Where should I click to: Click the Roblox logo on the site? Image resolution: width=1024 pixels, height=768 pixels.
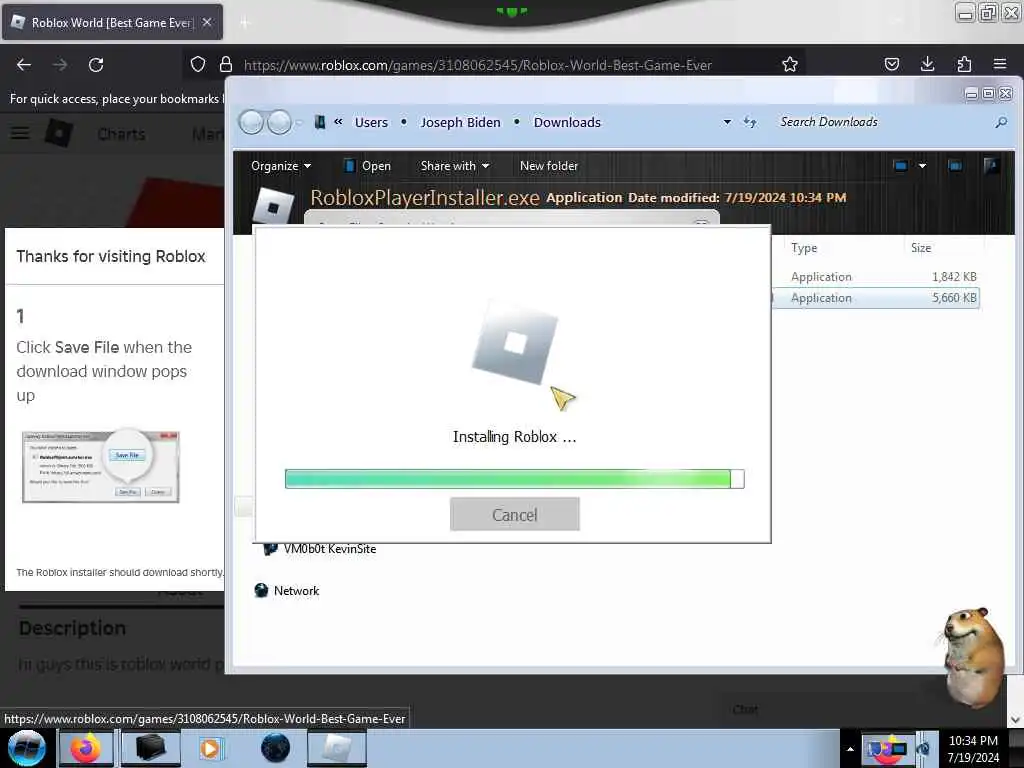tap(58, 133)
